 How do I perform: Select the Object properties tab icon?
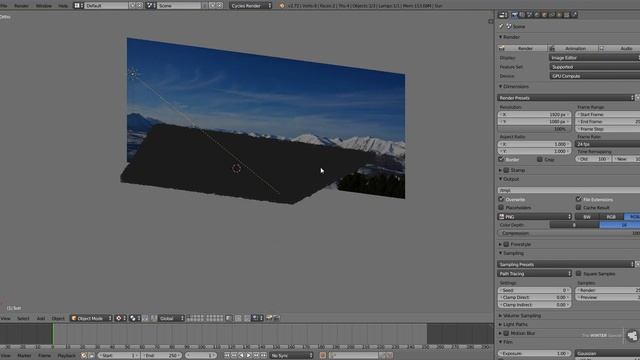click(544, 15)
